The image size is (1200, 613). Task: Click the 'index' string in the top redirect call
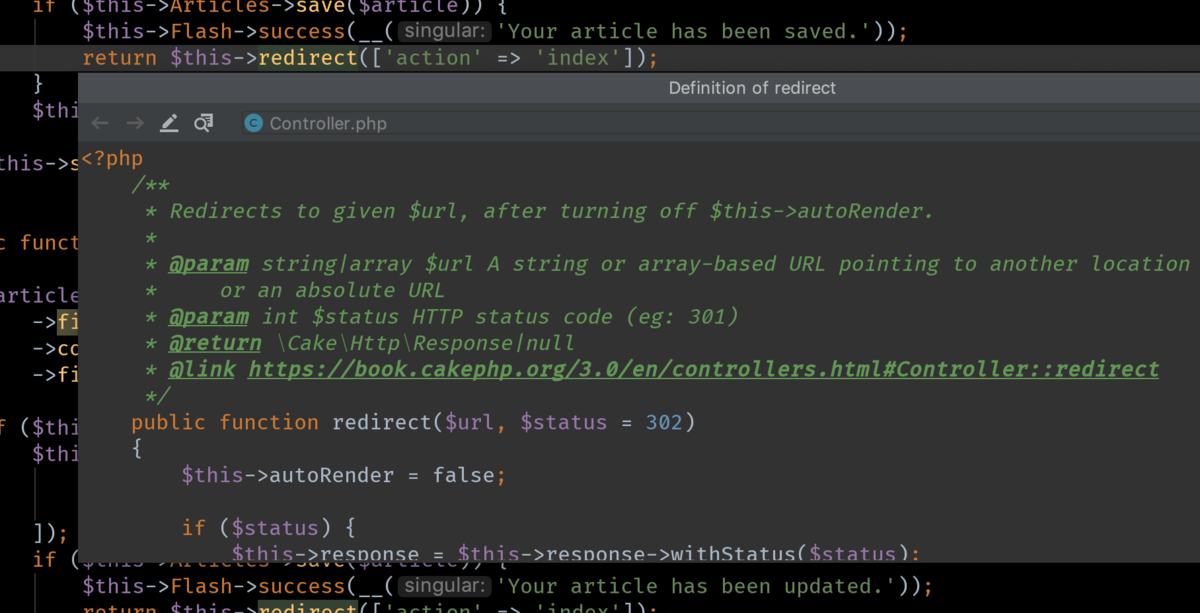[578, 58]
